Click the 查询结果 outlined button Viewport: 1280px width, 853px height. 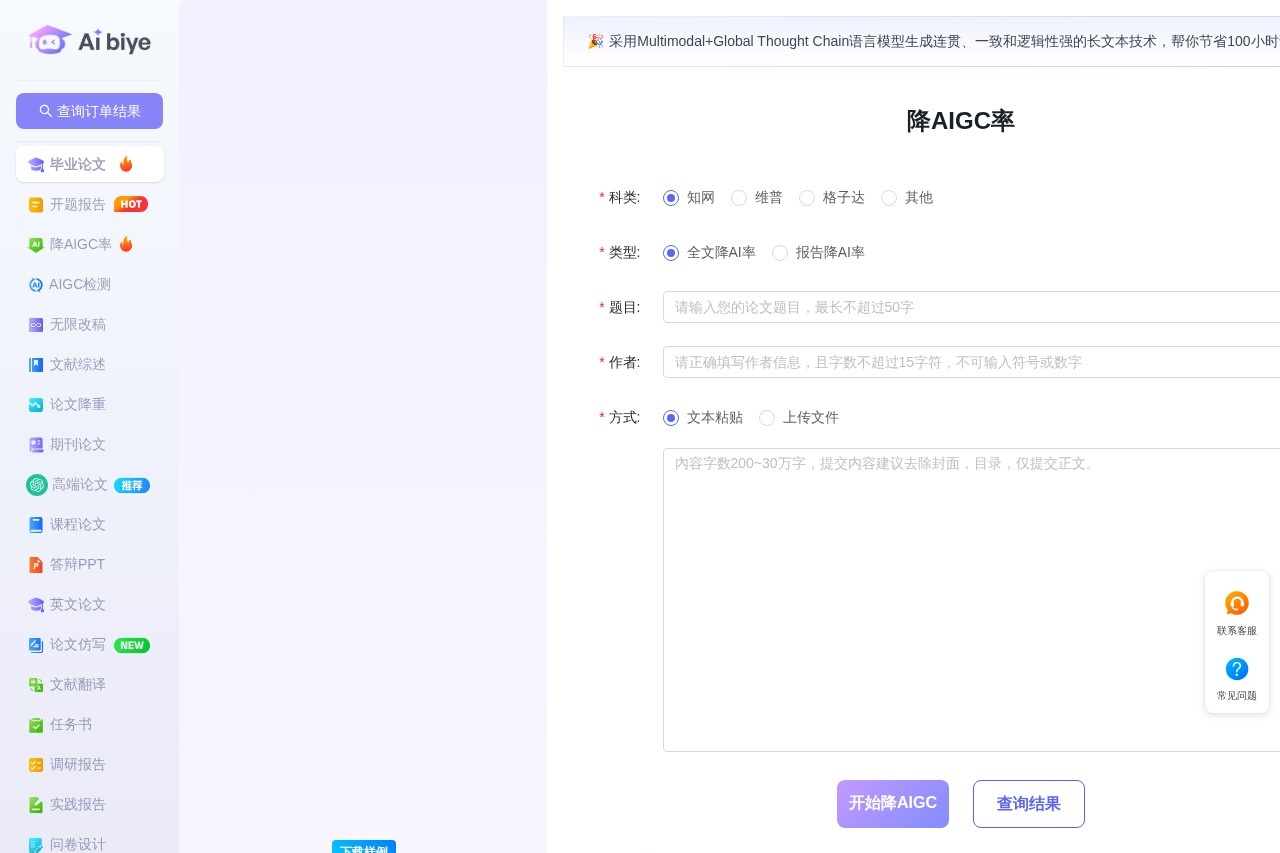pos(1028,804)
